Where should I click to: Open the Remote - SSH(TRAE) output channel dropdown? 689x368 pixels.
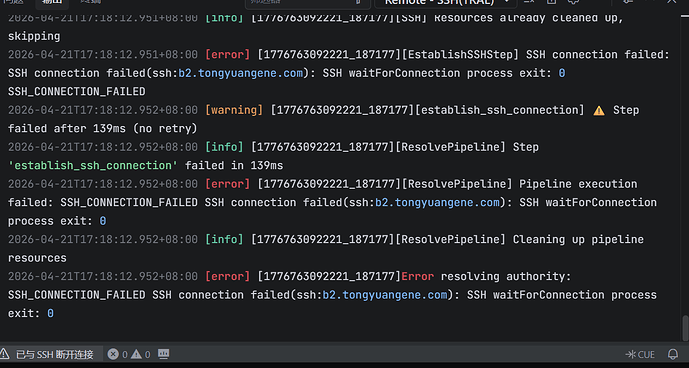coord(446,2)
